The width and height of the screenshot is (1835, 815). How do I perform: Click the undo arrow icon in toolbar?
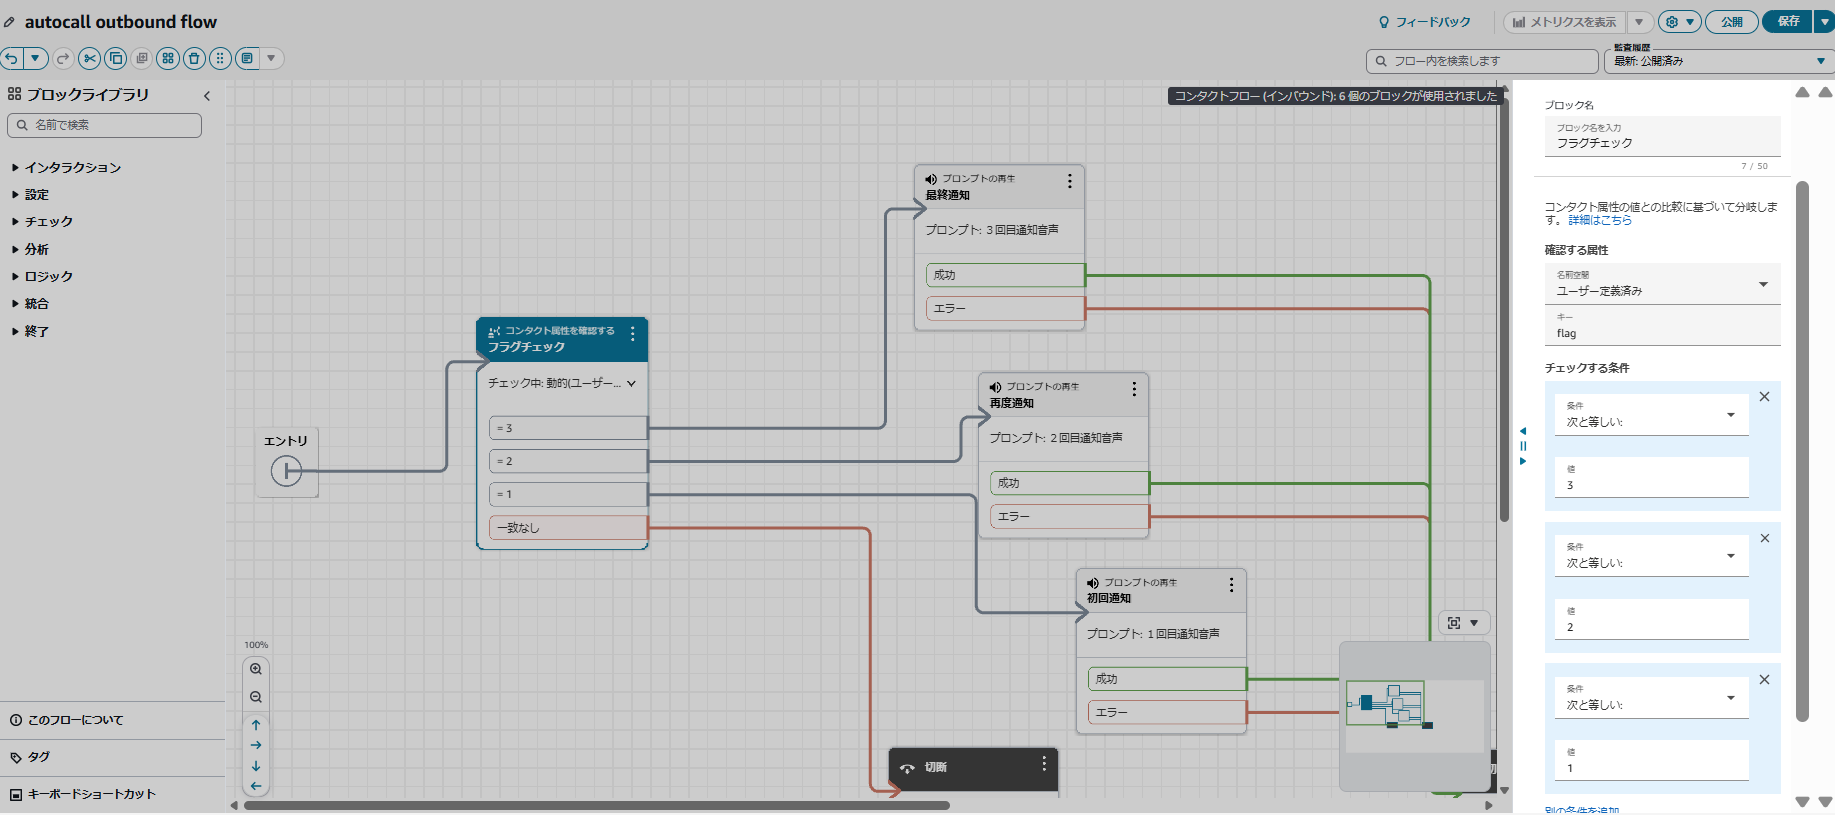[x=11, y=59]
